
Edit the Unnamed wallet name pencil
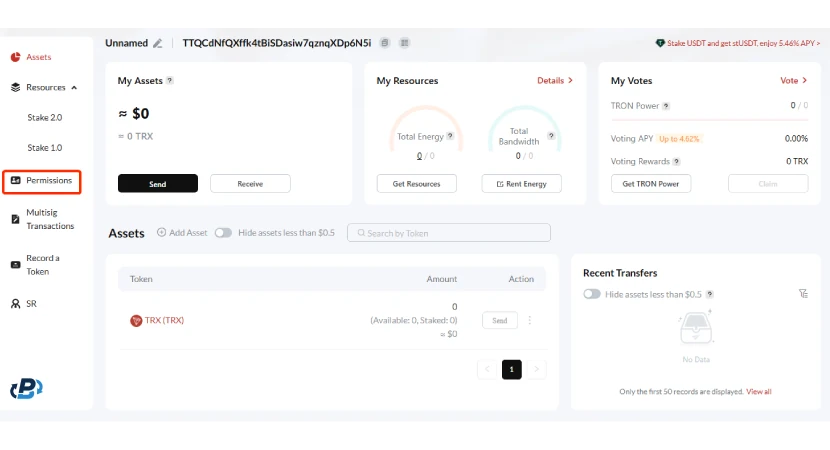(158, 43)
